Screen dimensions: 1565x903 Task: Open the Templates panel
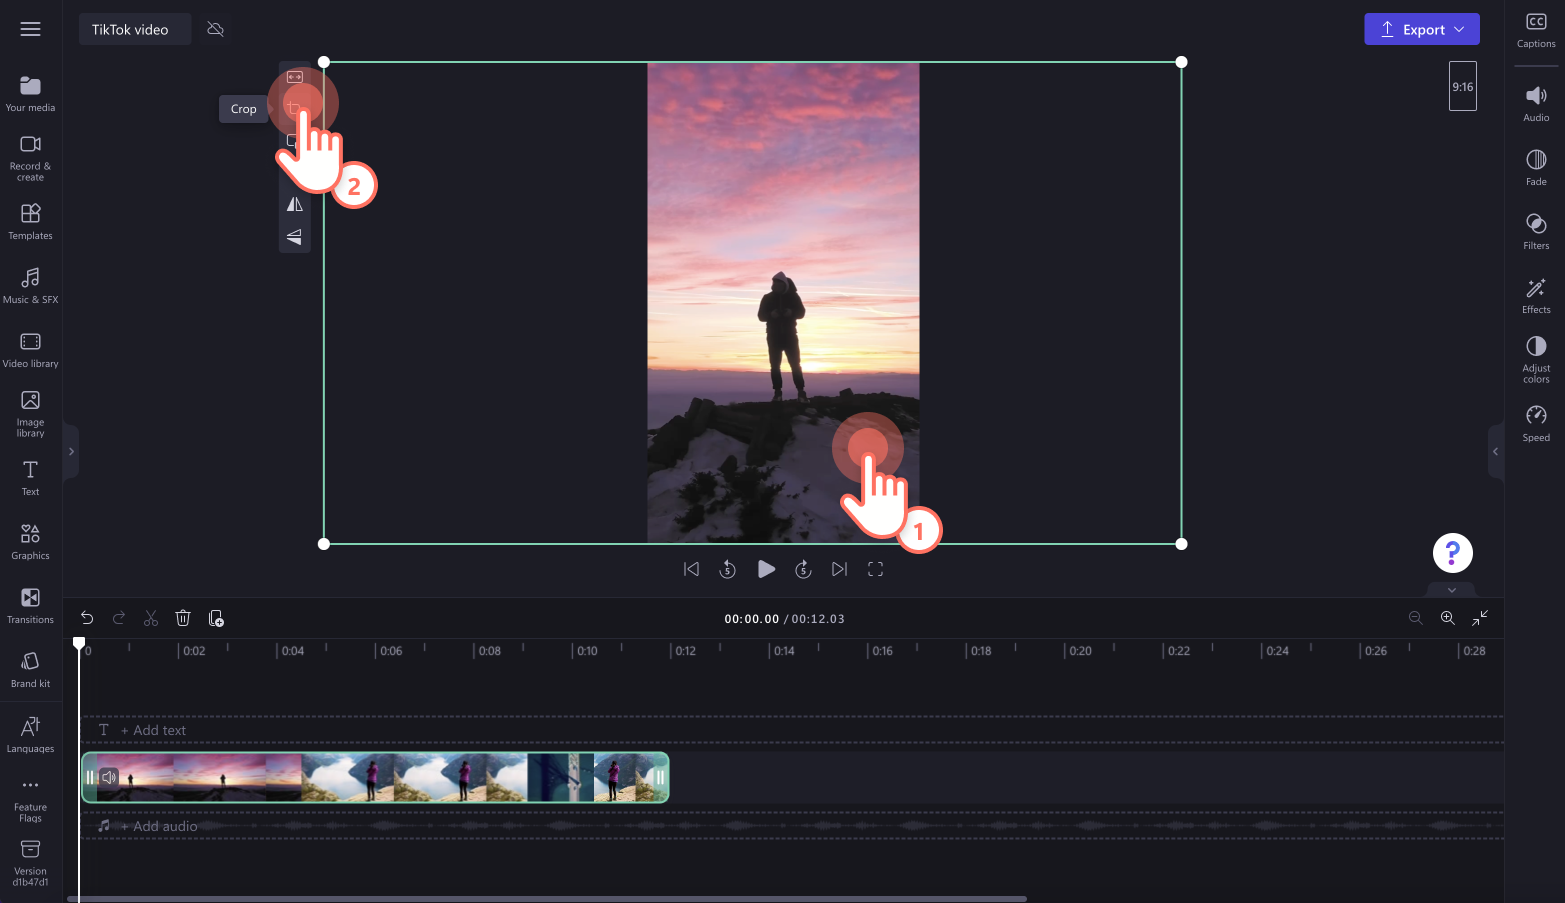point(30,222)
